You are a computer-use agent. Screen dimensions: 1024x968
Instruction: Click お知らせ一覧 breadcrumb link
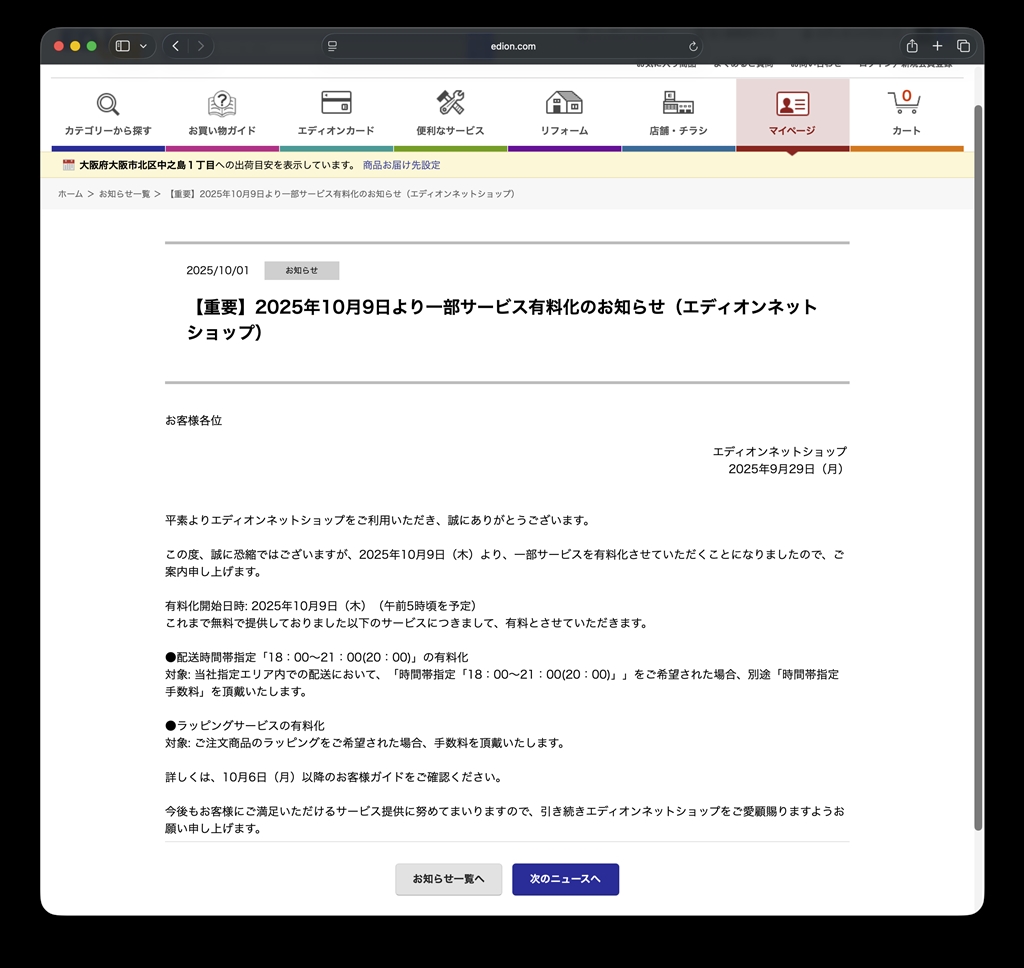pyautogui.click(x=125, y=194)
